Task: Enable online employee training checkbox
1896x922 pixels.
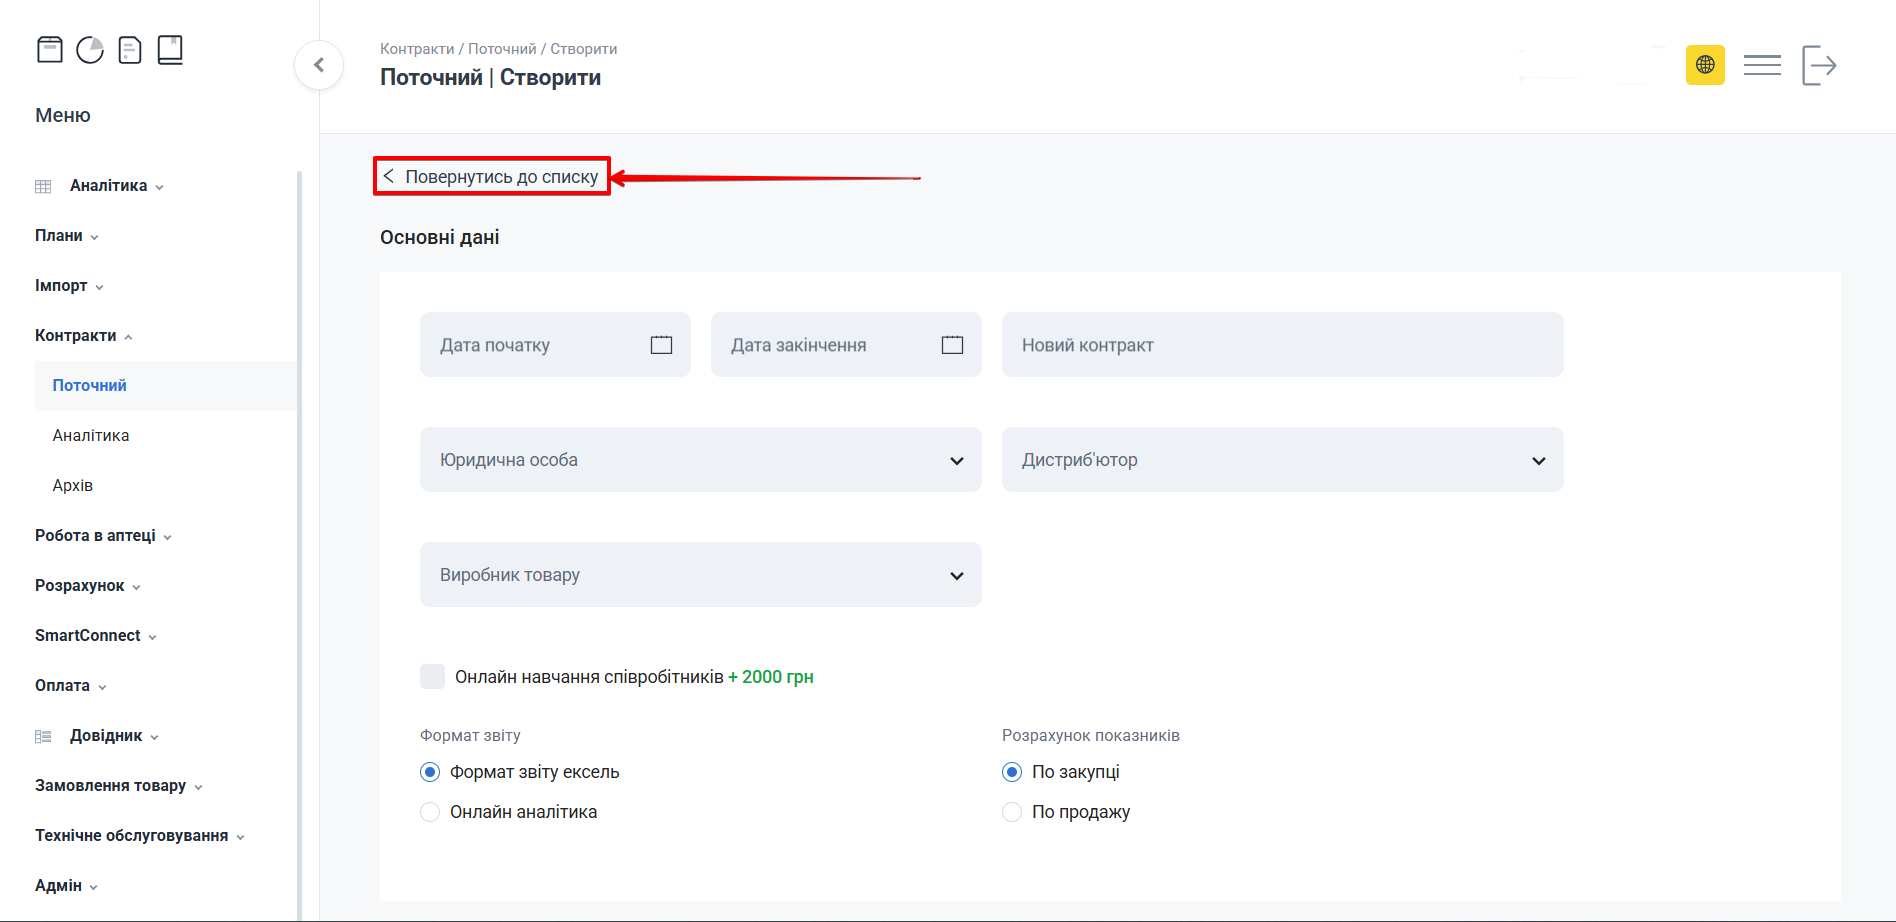Action: coord(432,677)
